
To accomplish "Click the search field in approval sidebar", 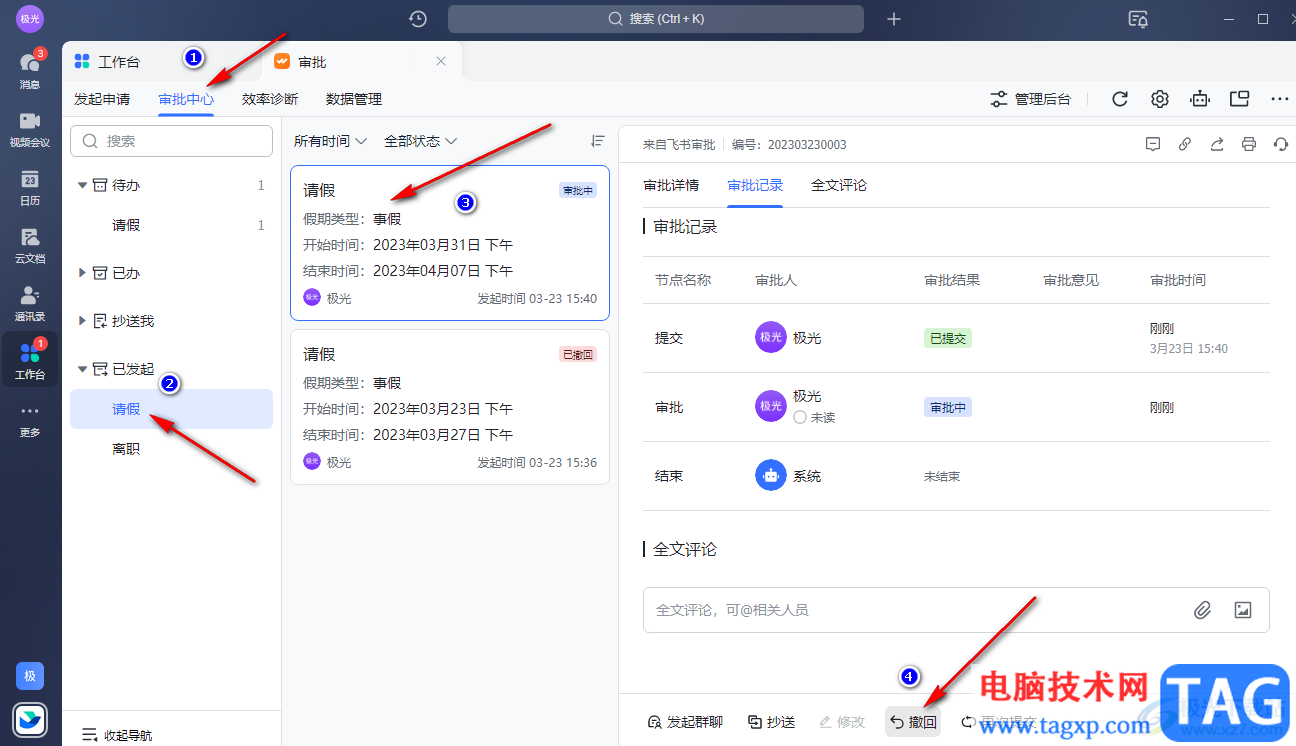I will [171, 141].
